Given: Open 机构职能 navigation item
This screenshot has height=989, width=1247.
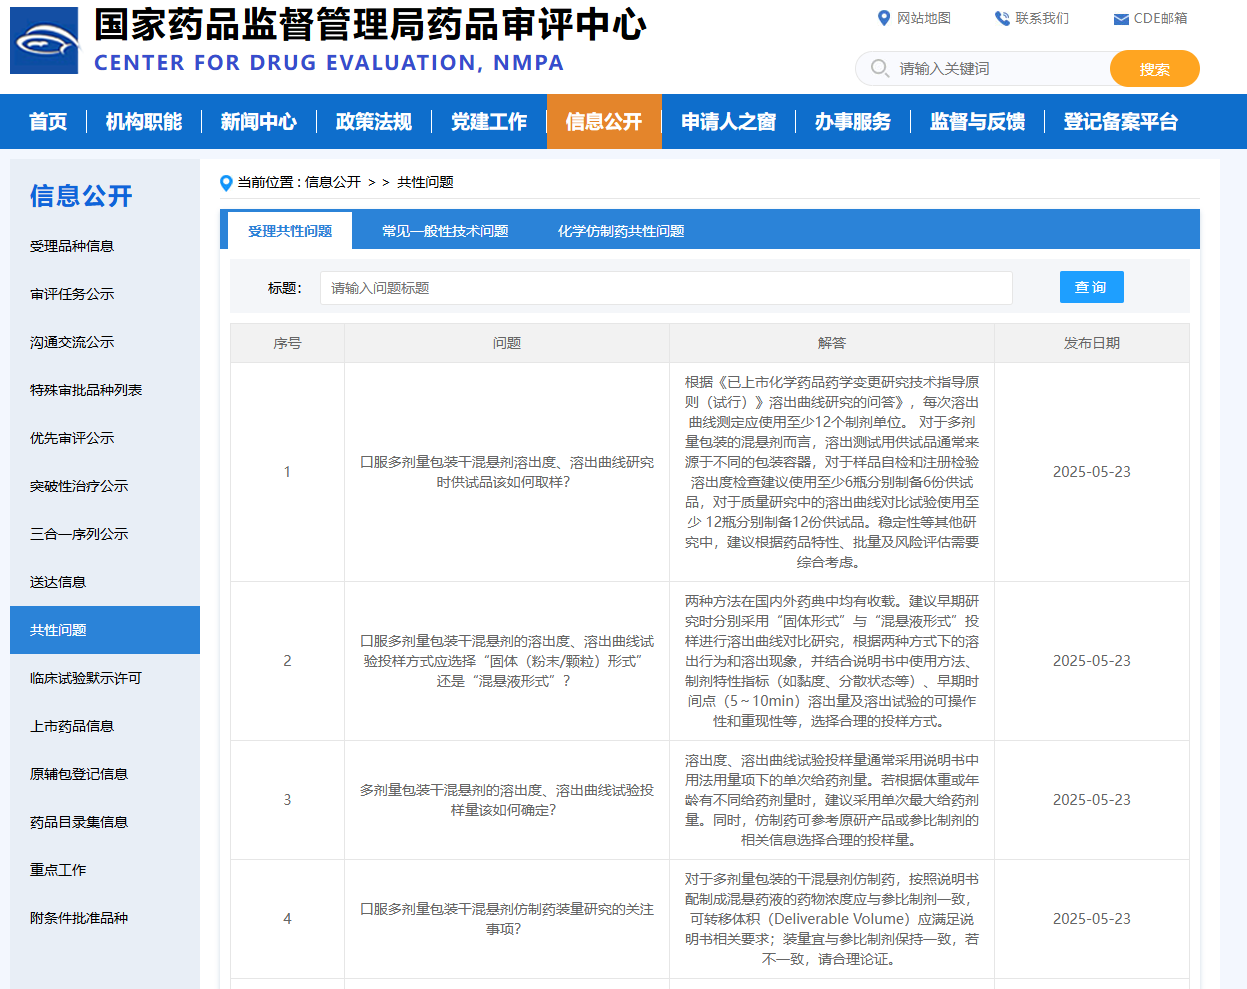Looking at the screenshot, I should coord(144,122).
